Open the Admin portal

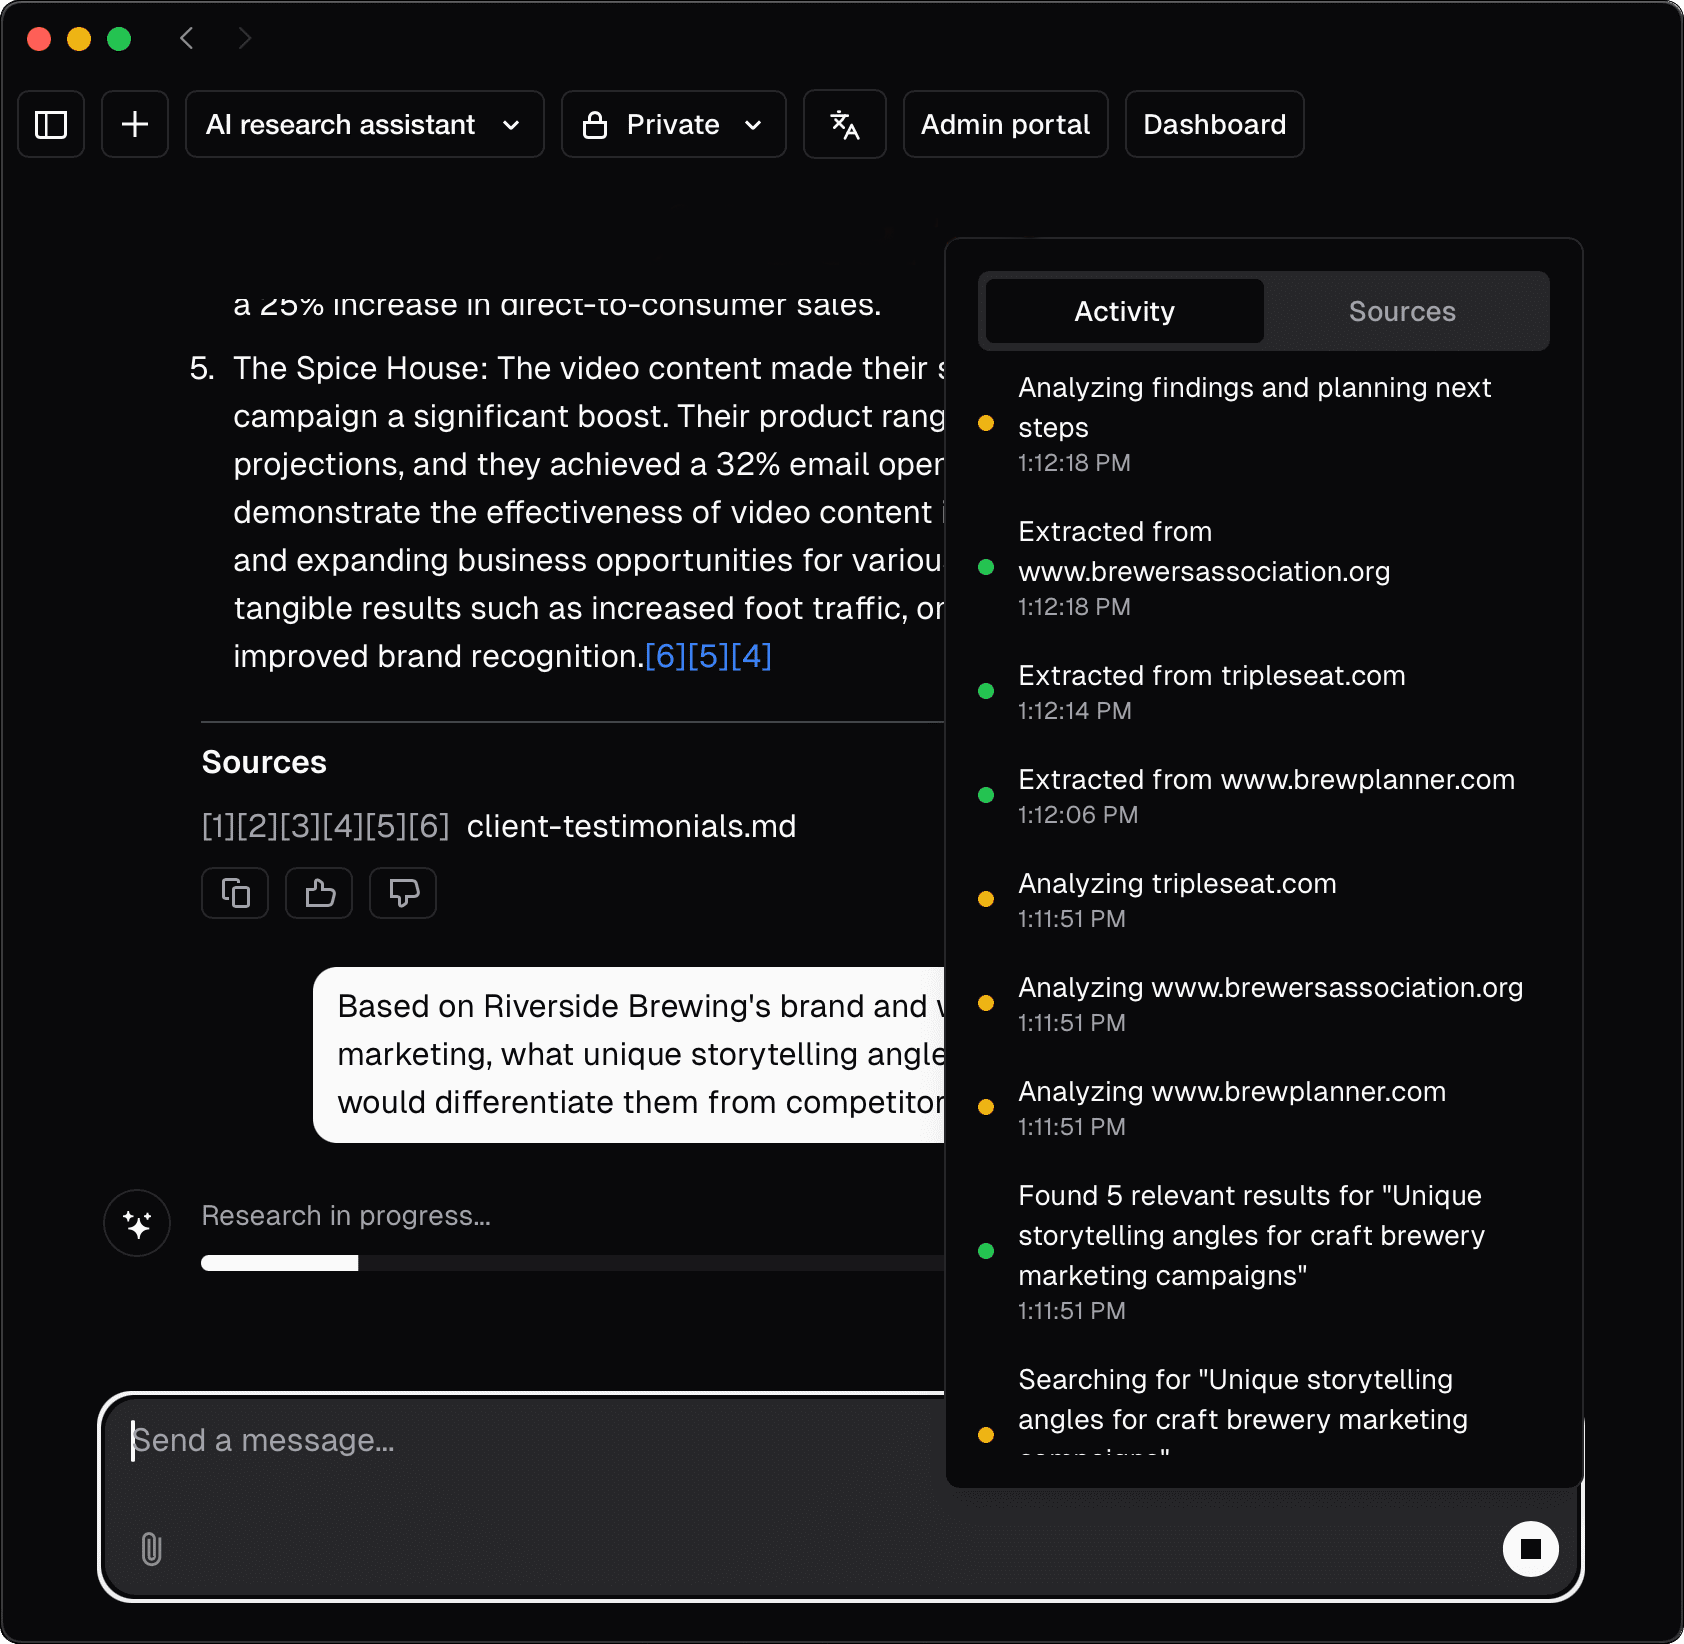click(1005, 125)
